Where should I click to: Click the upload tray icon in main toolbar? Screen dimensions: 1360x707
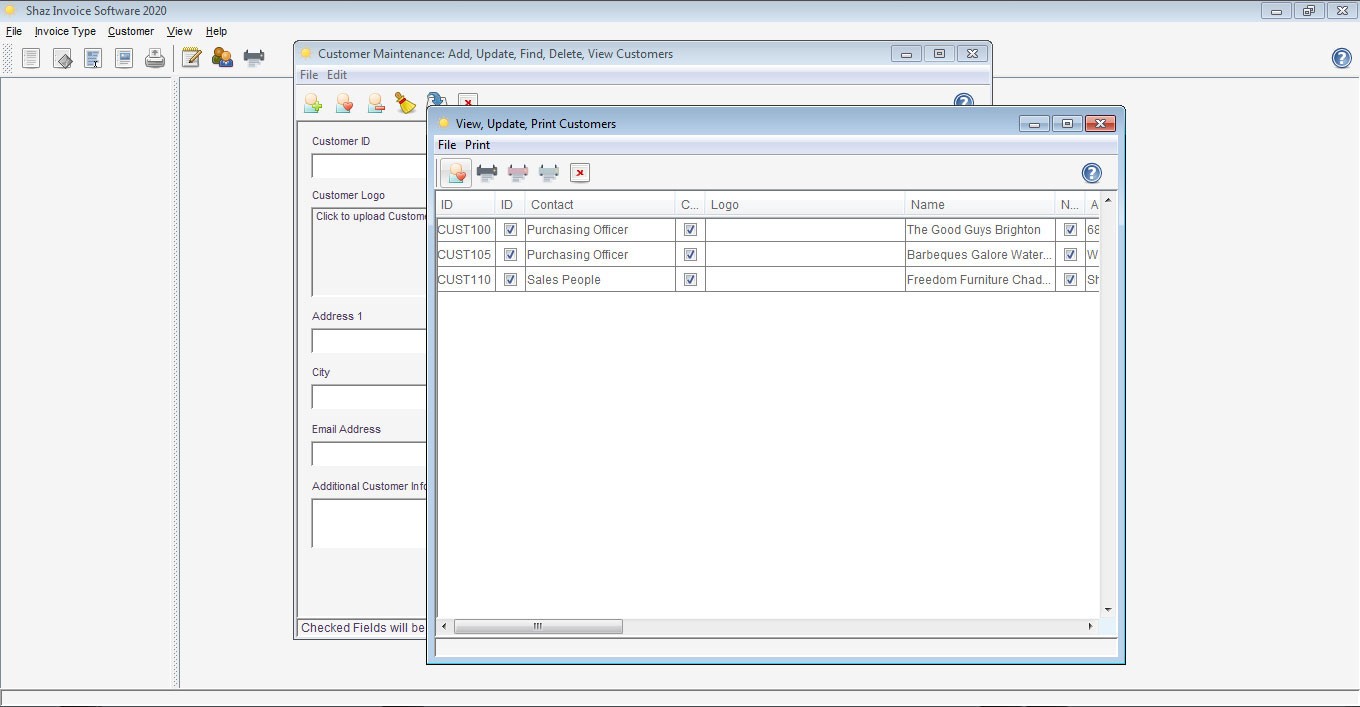[x=155, y=59]
